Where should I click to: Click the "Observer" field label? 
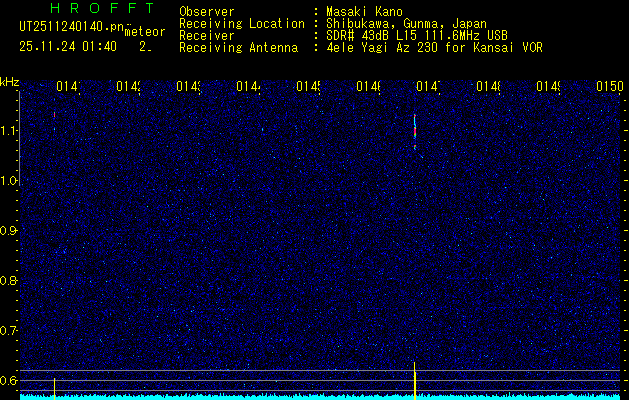(207, 12)
